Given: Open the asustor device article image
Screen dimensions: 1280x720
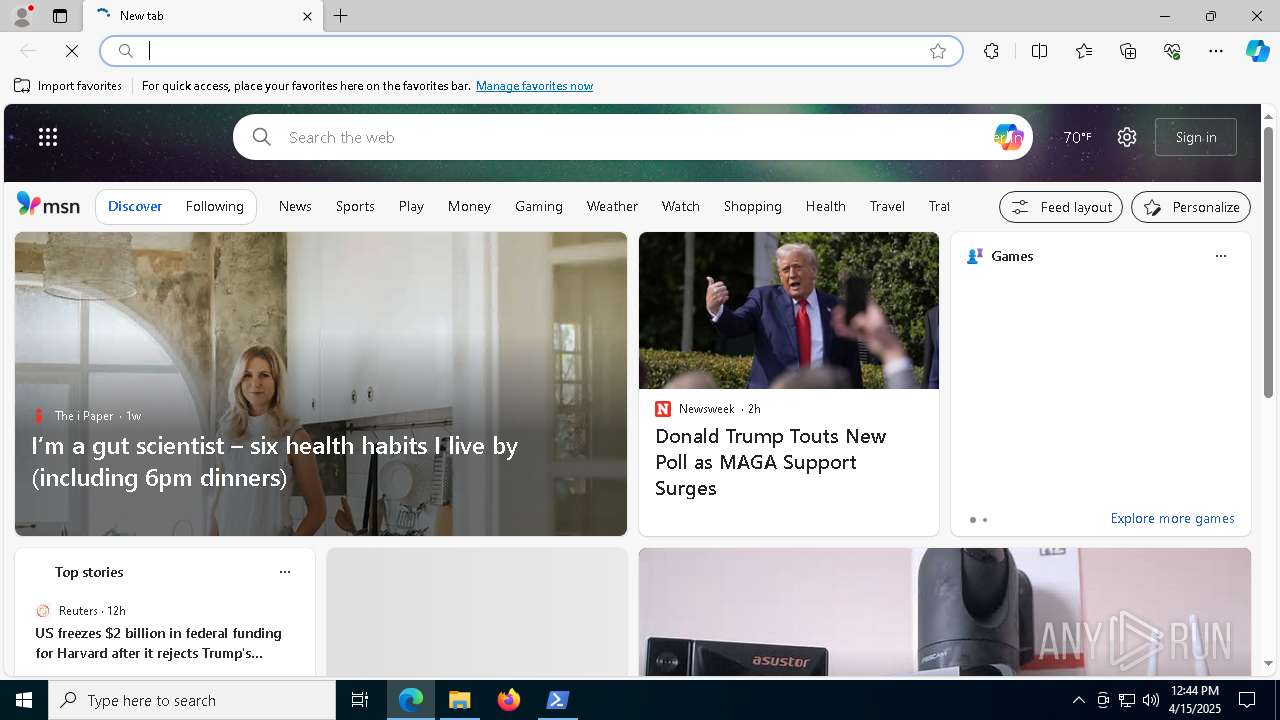Looking at the screenshot, I should coord(945,612).
